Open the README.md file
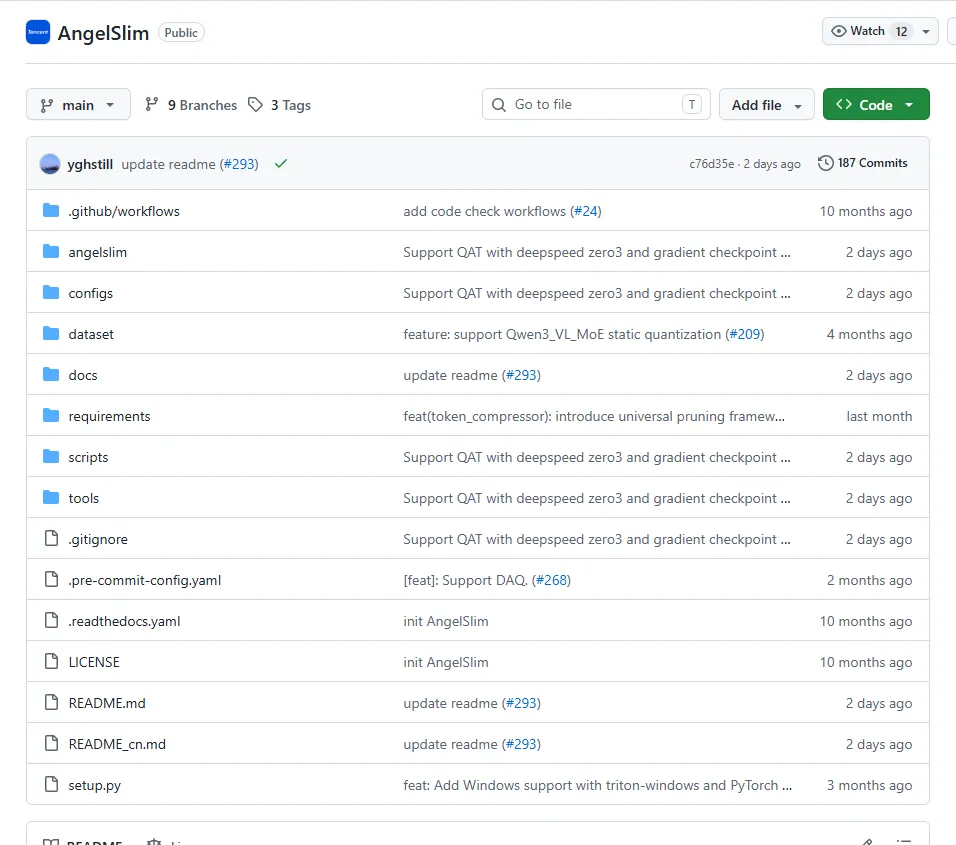This screenshot has height=845, width=956. click(107, 703)
